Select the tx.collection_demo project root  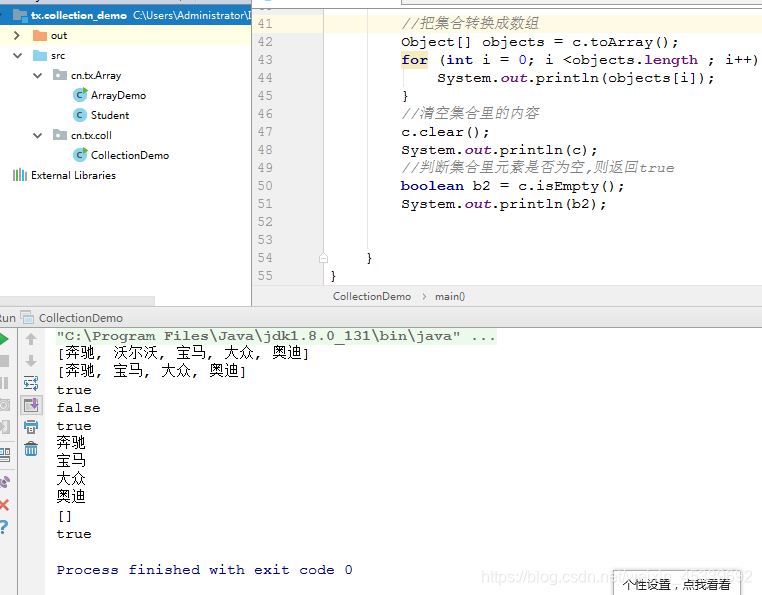click(x=78, y=15)
